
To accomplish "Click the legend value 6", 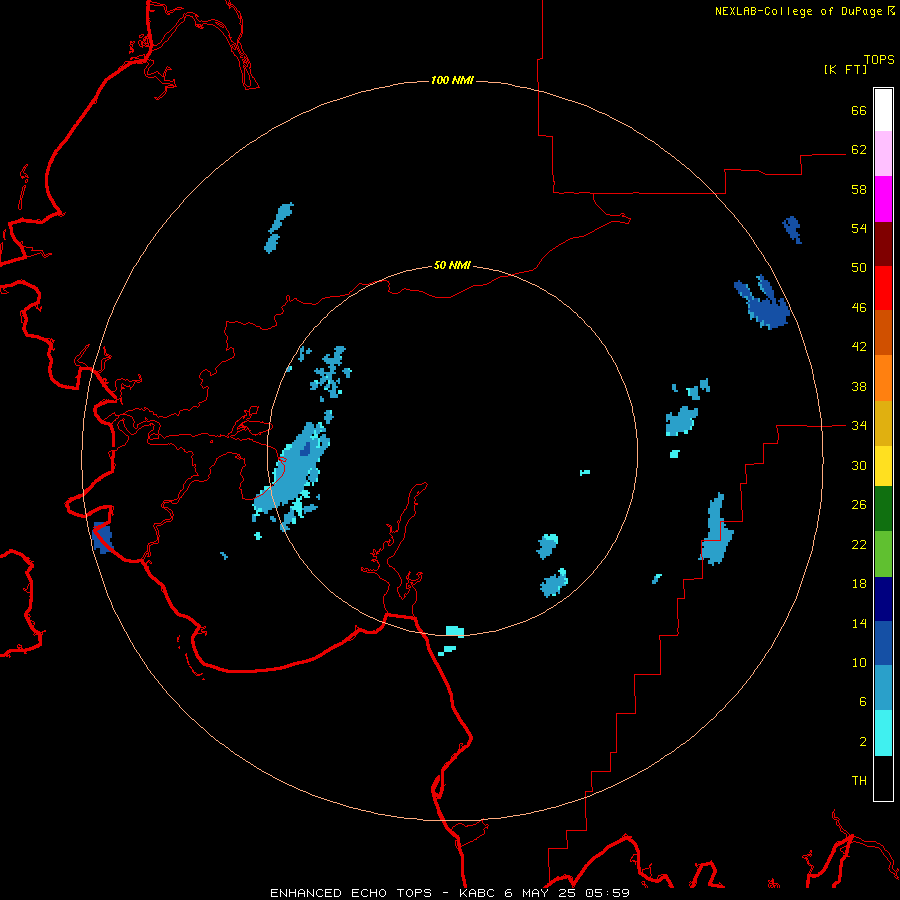I will (x=863, y=702).
